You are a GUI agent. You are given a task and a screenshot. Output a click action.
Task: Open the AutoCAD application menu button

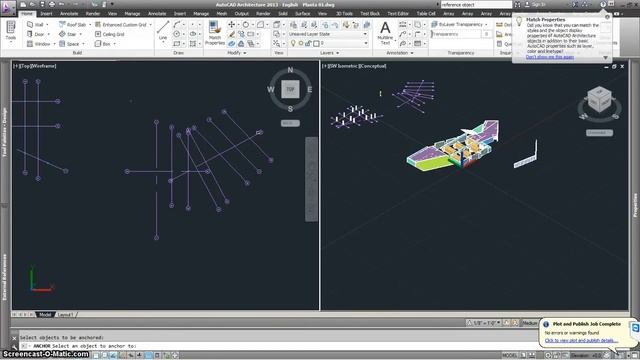coord(7,8)
